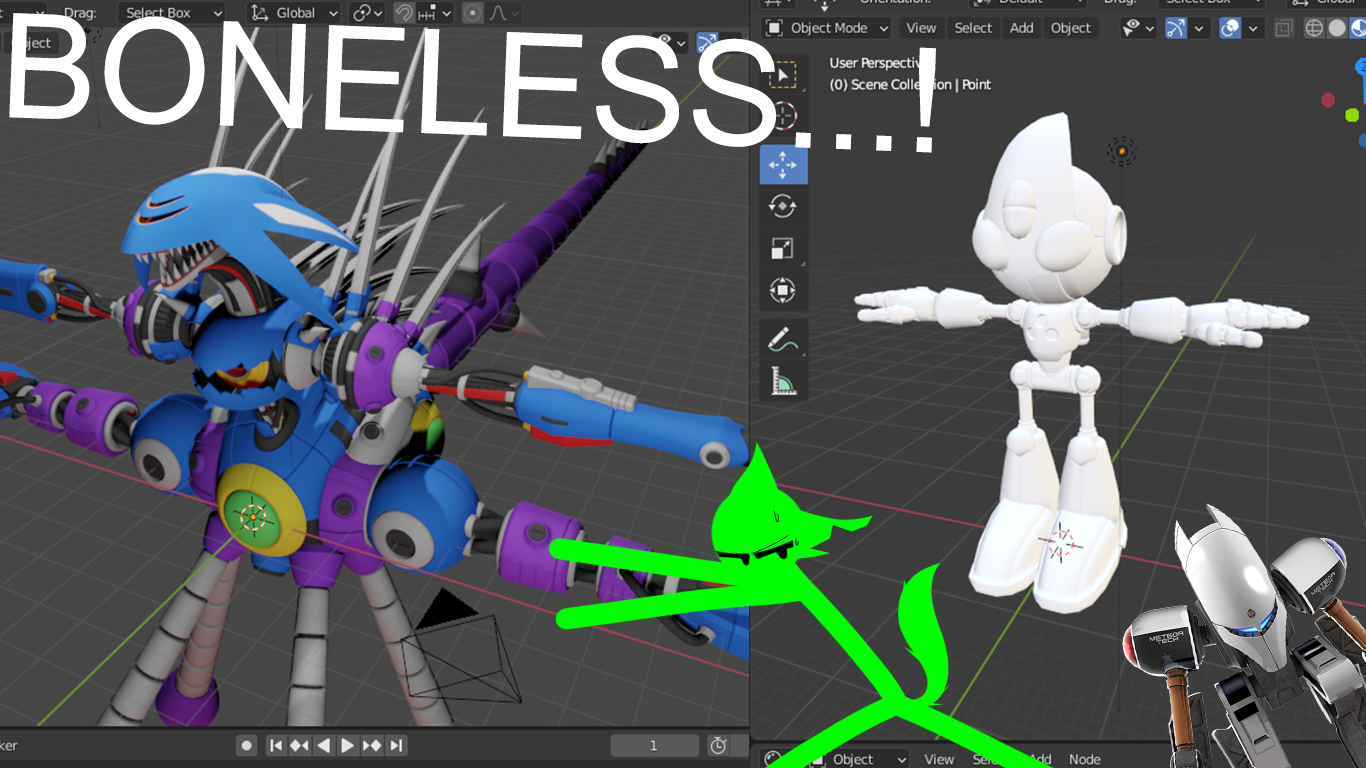This screenshot has width=1366, height=768.
Task: Expand the gizmo options dropdown arrow
Action: (1198, 28)
